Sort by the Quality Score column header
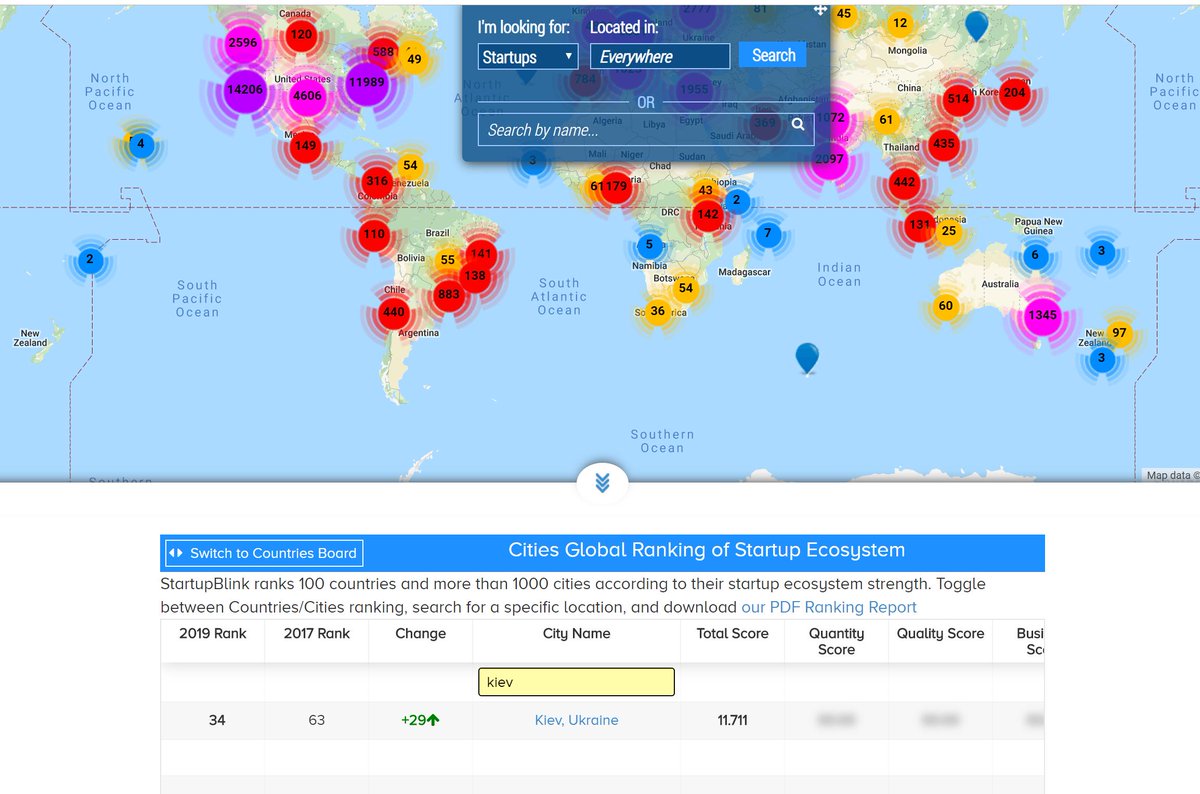Image resolution: width=1200 pixels, height=794 pixels. tap(940, 634)
